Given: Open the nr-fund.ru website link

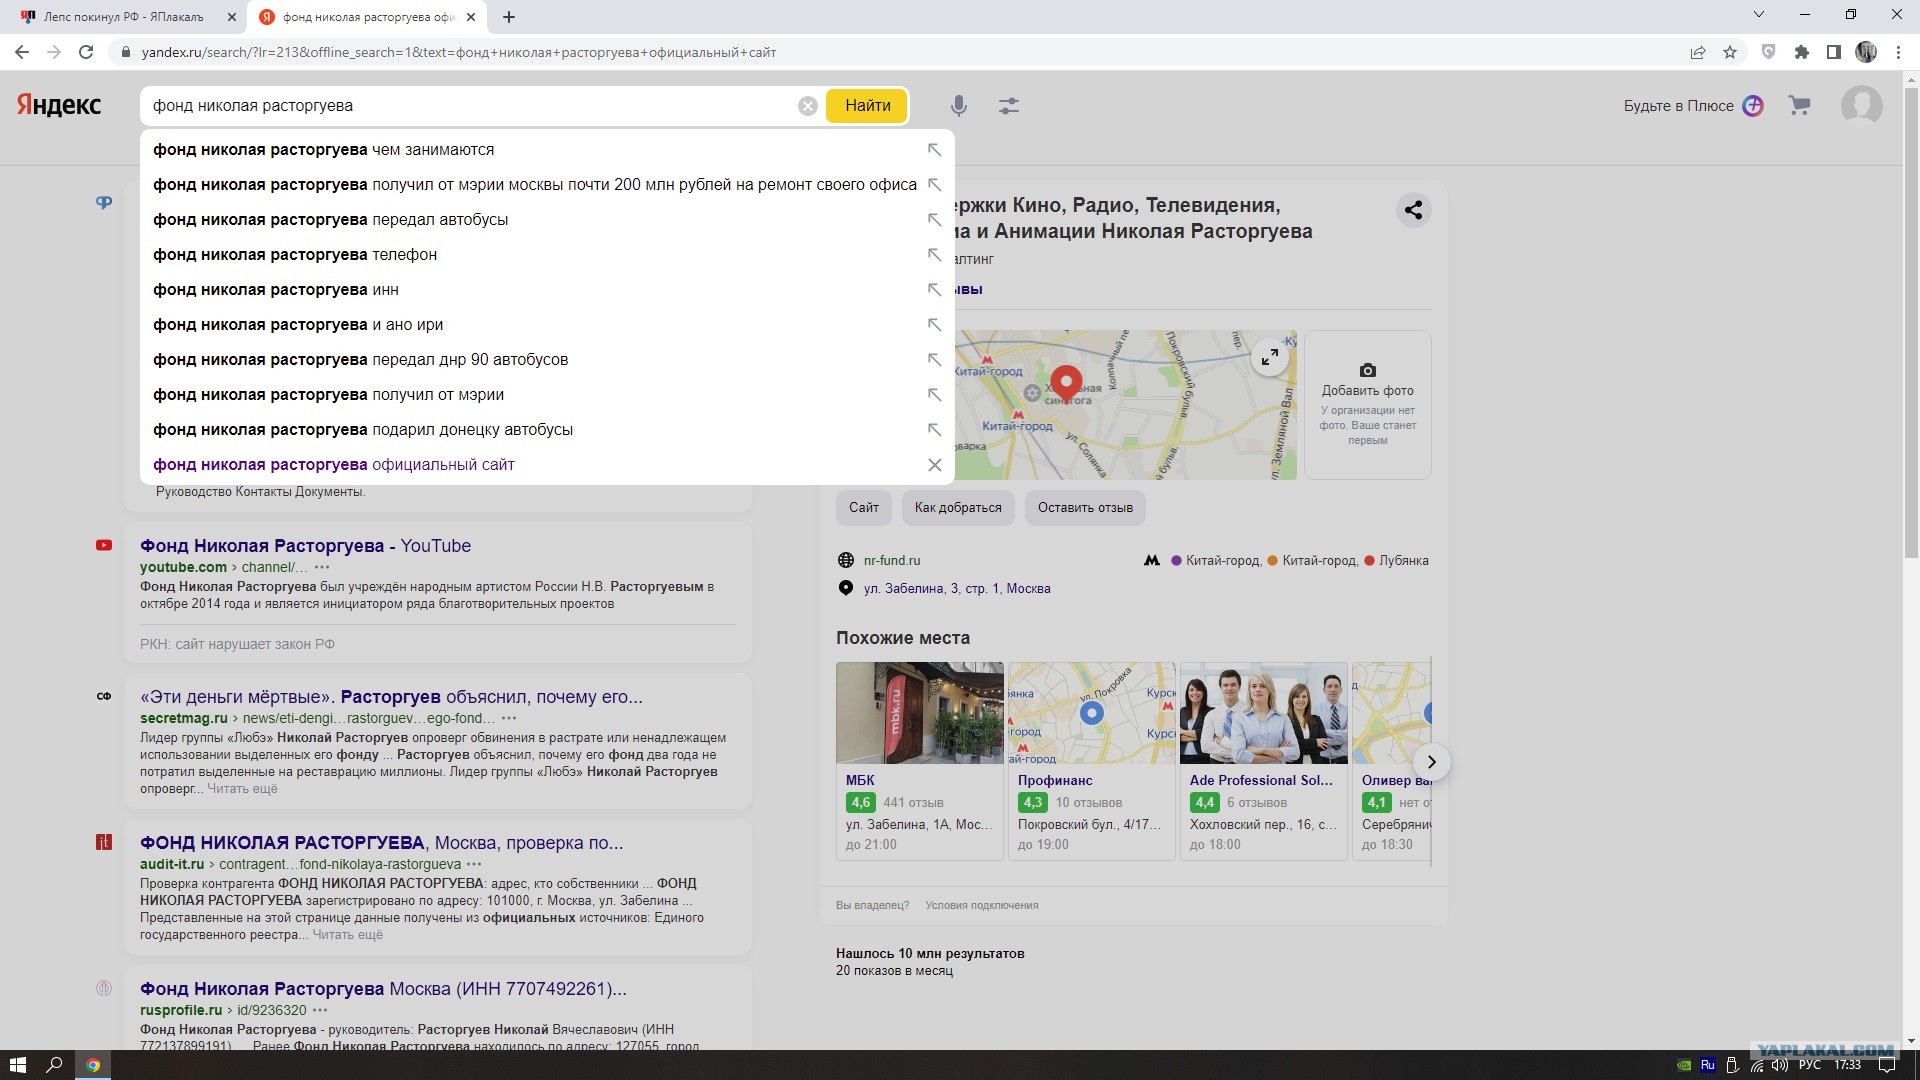Looking at the screenshot, I should (x=892, y=561).
